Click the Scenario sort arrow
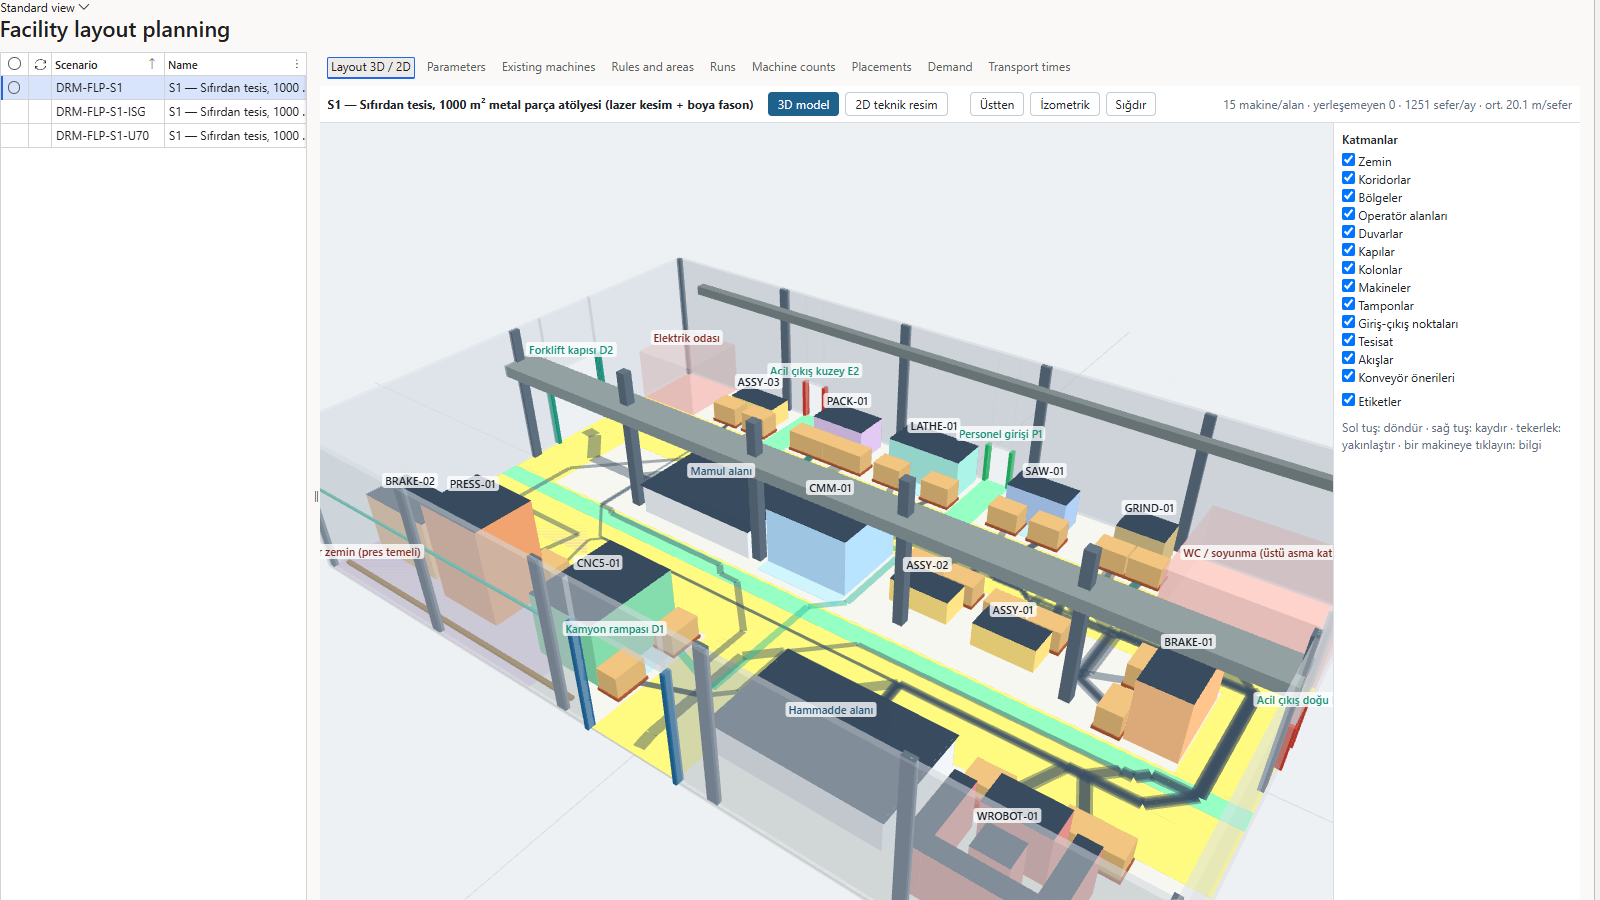The height and width of the screenshot is (900, 1600). [x=152, y=64]
